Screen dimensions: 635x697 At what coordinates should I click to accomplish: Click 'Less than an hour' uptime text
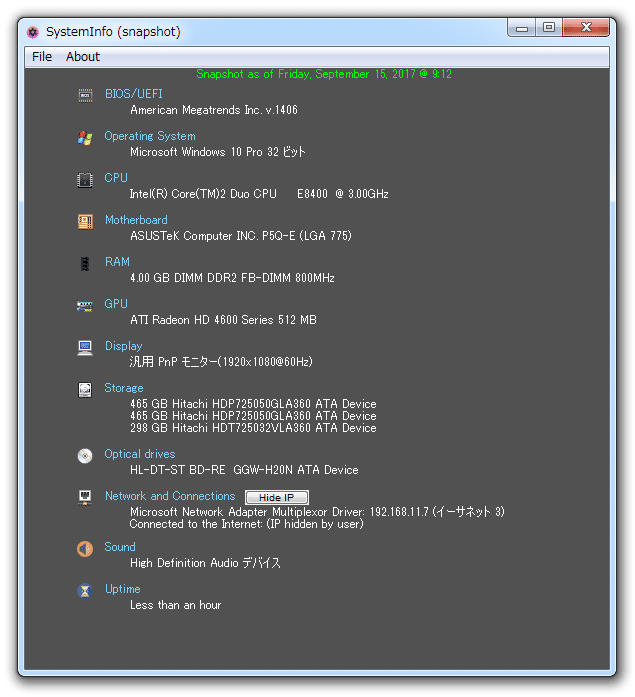176,605
